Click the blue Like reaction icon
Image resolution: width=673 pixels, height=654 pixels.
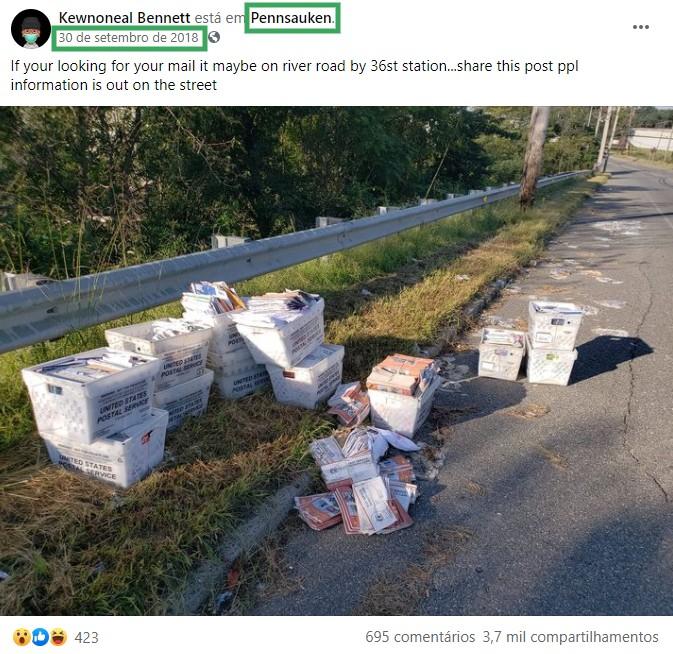click(40, 637)
